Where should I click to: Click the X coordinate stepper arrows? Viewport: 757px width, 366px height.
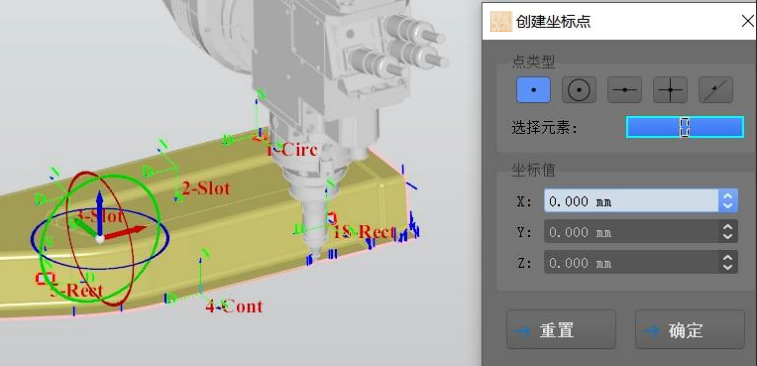pyautogui.click(x=728, y=200)
